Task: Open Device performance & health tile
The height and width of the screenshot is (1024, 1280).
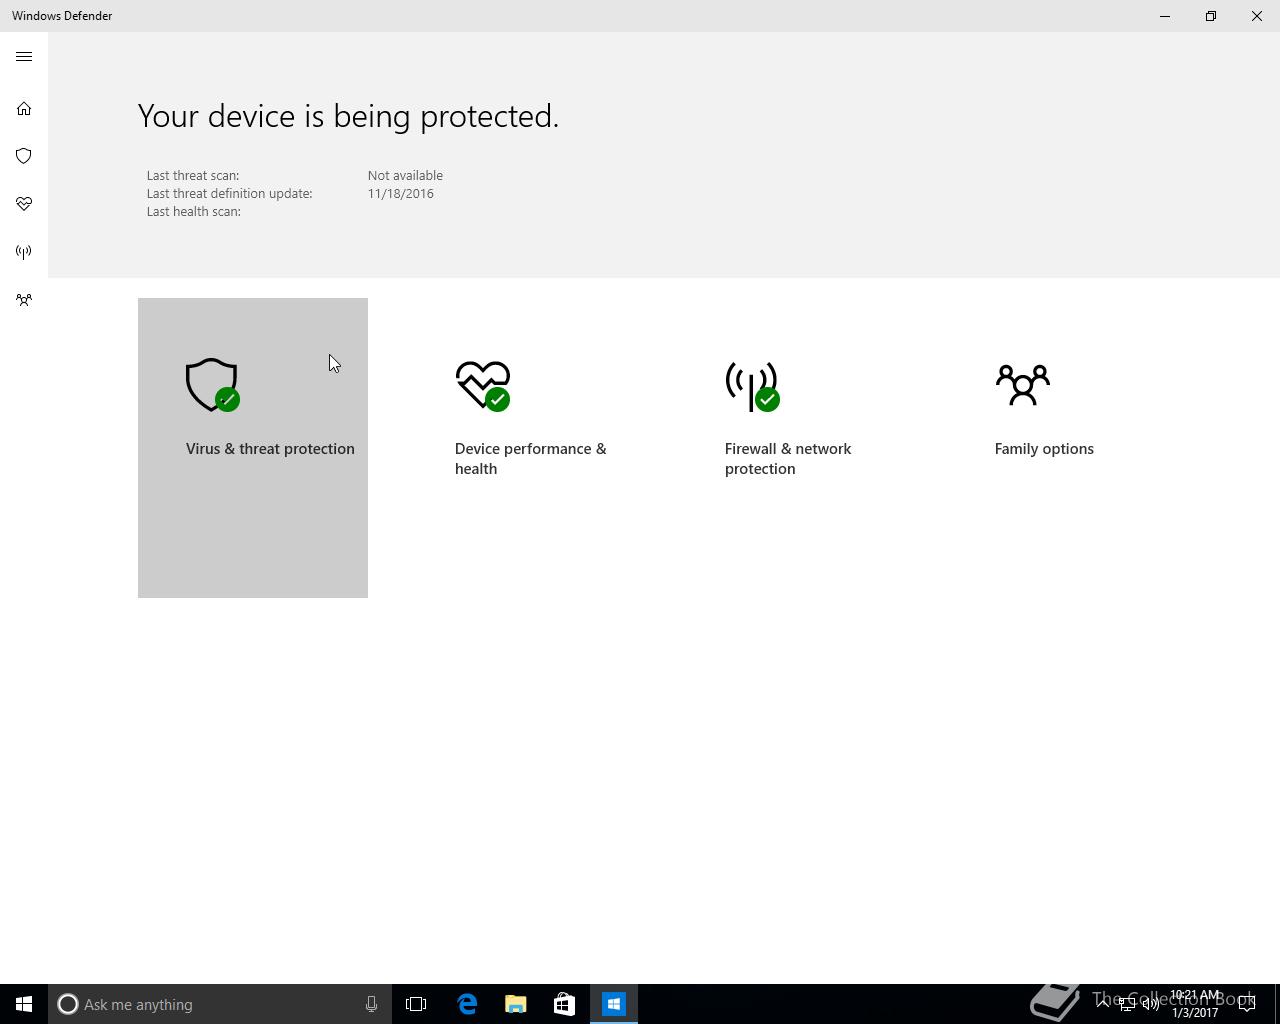Action: coord(523,448)
